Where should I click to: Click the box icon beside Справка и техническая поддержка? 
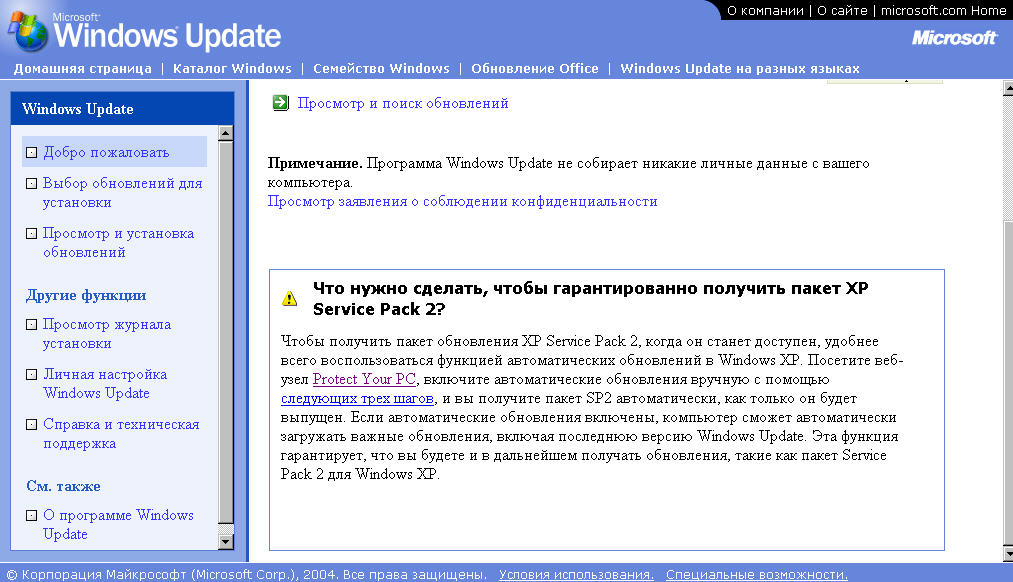pyautogui.click(x=31, y=424)
